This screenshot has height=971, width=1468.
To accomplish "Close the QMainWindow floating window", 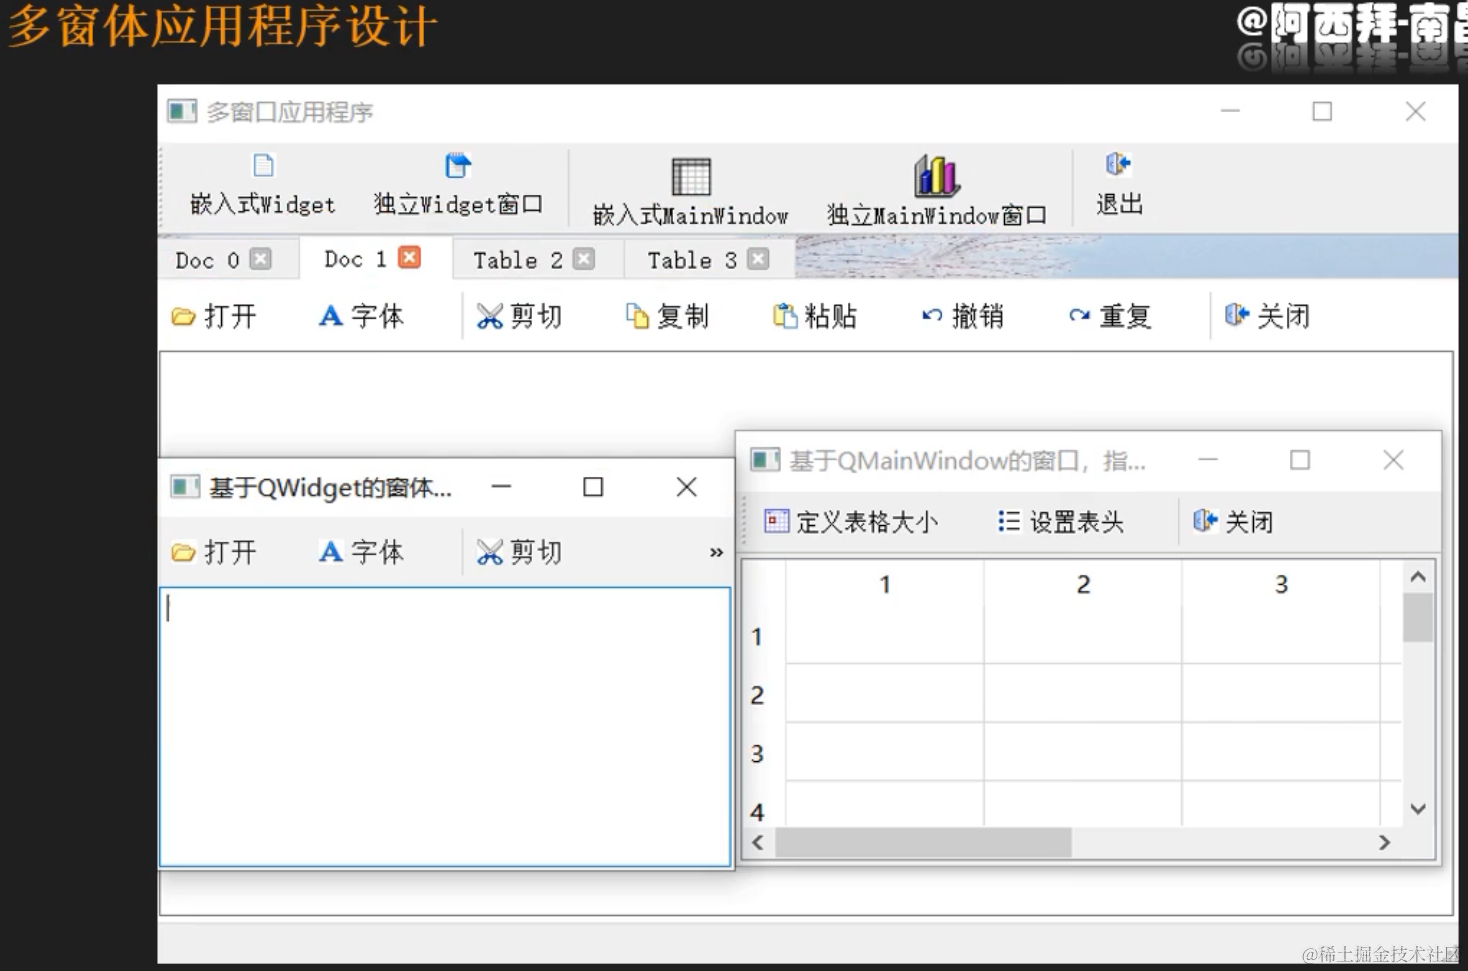I will point(1393,460).
